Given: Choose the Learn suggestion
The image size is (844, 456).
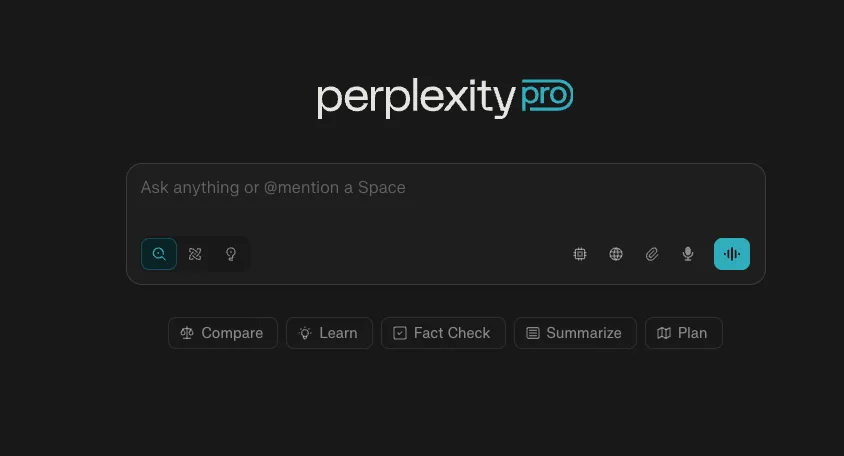Looking at the screenshot, I should (329, 333).
